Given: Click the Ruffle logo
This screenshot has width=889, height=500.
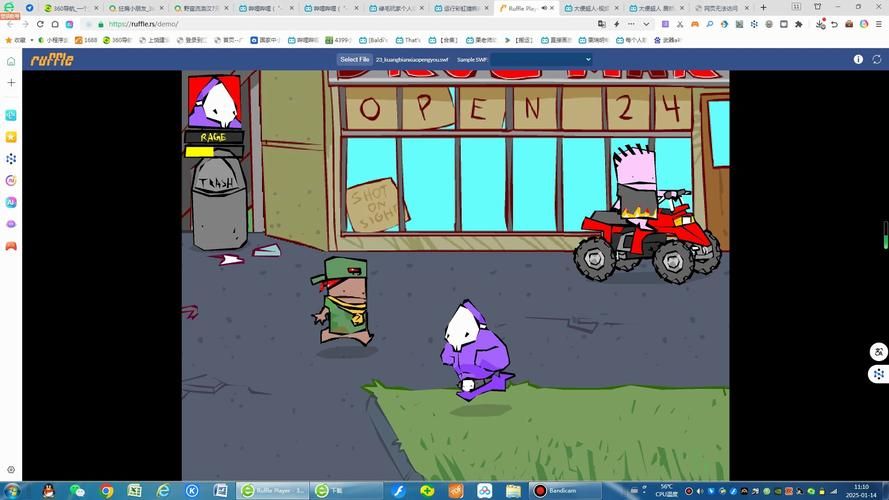Looking at the screenshot, I should [52, 60].
